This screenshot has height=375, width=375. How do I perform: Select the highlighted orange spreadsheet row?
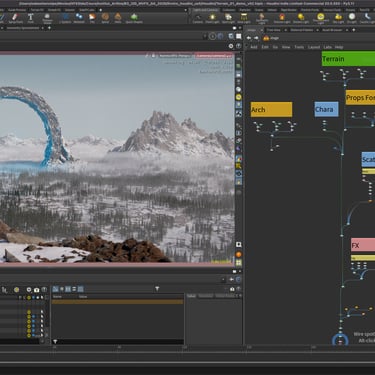pos(117,302)
